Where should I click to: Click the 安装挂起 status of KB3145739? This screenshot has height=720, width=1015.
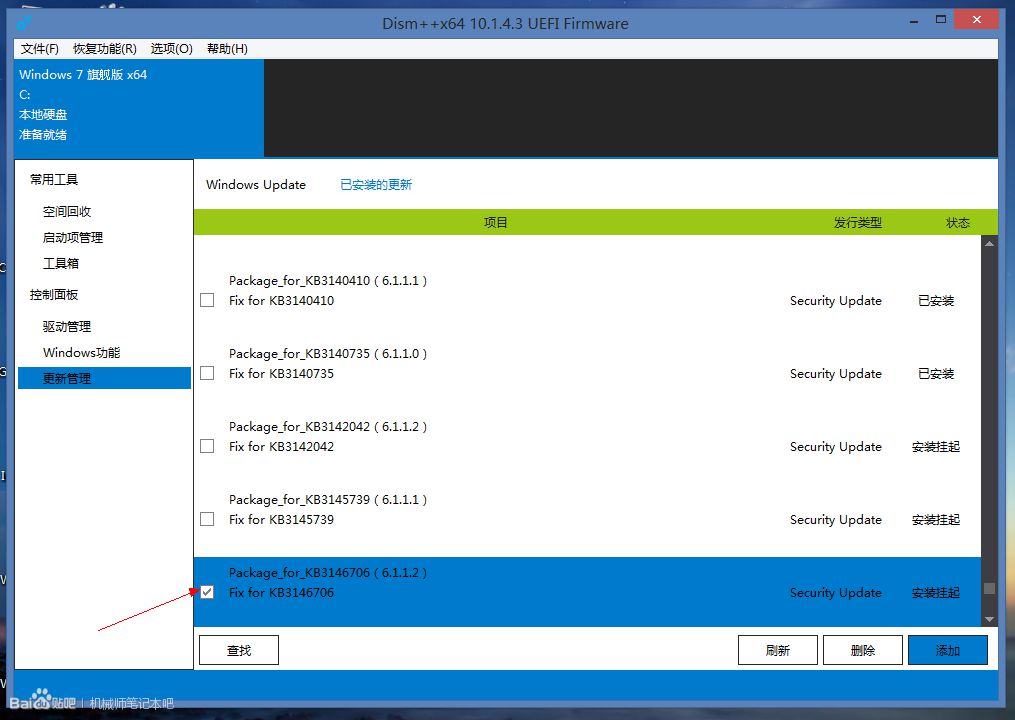point(936,520)
